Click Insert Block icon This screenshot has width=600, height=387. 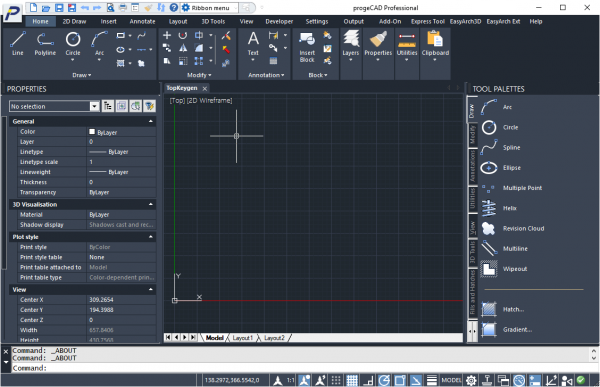tap(307, 47)
